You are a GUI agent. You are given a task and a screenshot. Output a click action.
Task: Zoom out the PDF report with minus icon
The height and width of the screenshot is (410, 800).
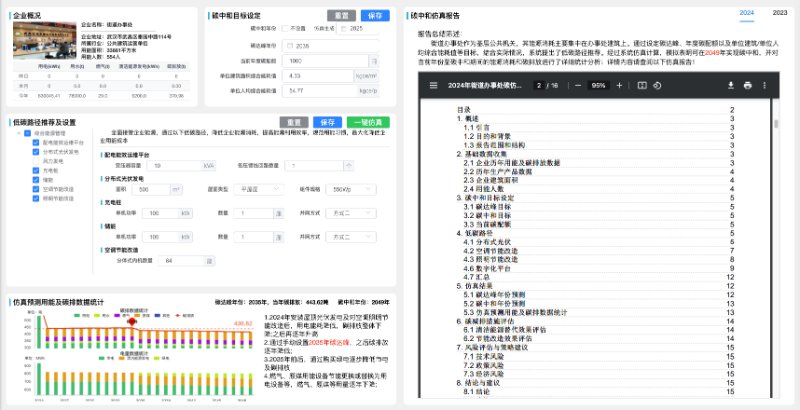pos(578,86)
